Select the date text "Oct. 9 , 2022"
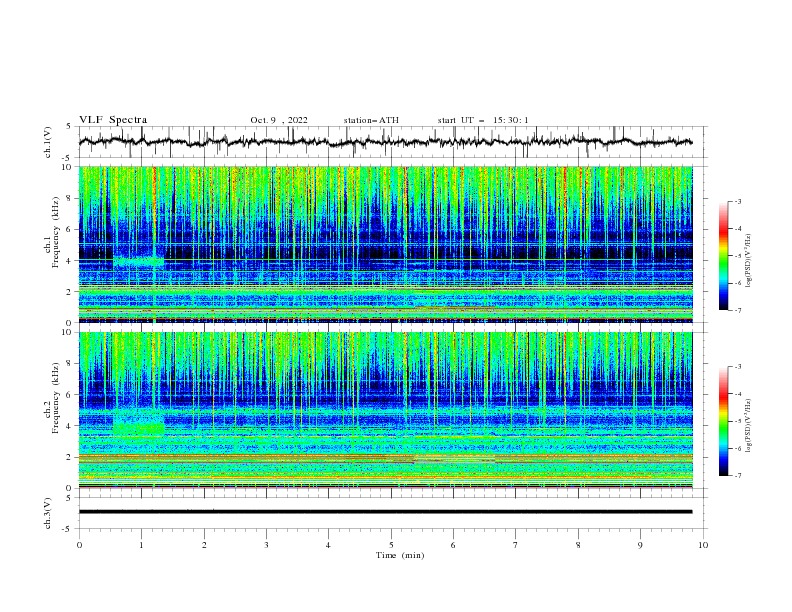The image size is (792, 612). click(279, 120)
